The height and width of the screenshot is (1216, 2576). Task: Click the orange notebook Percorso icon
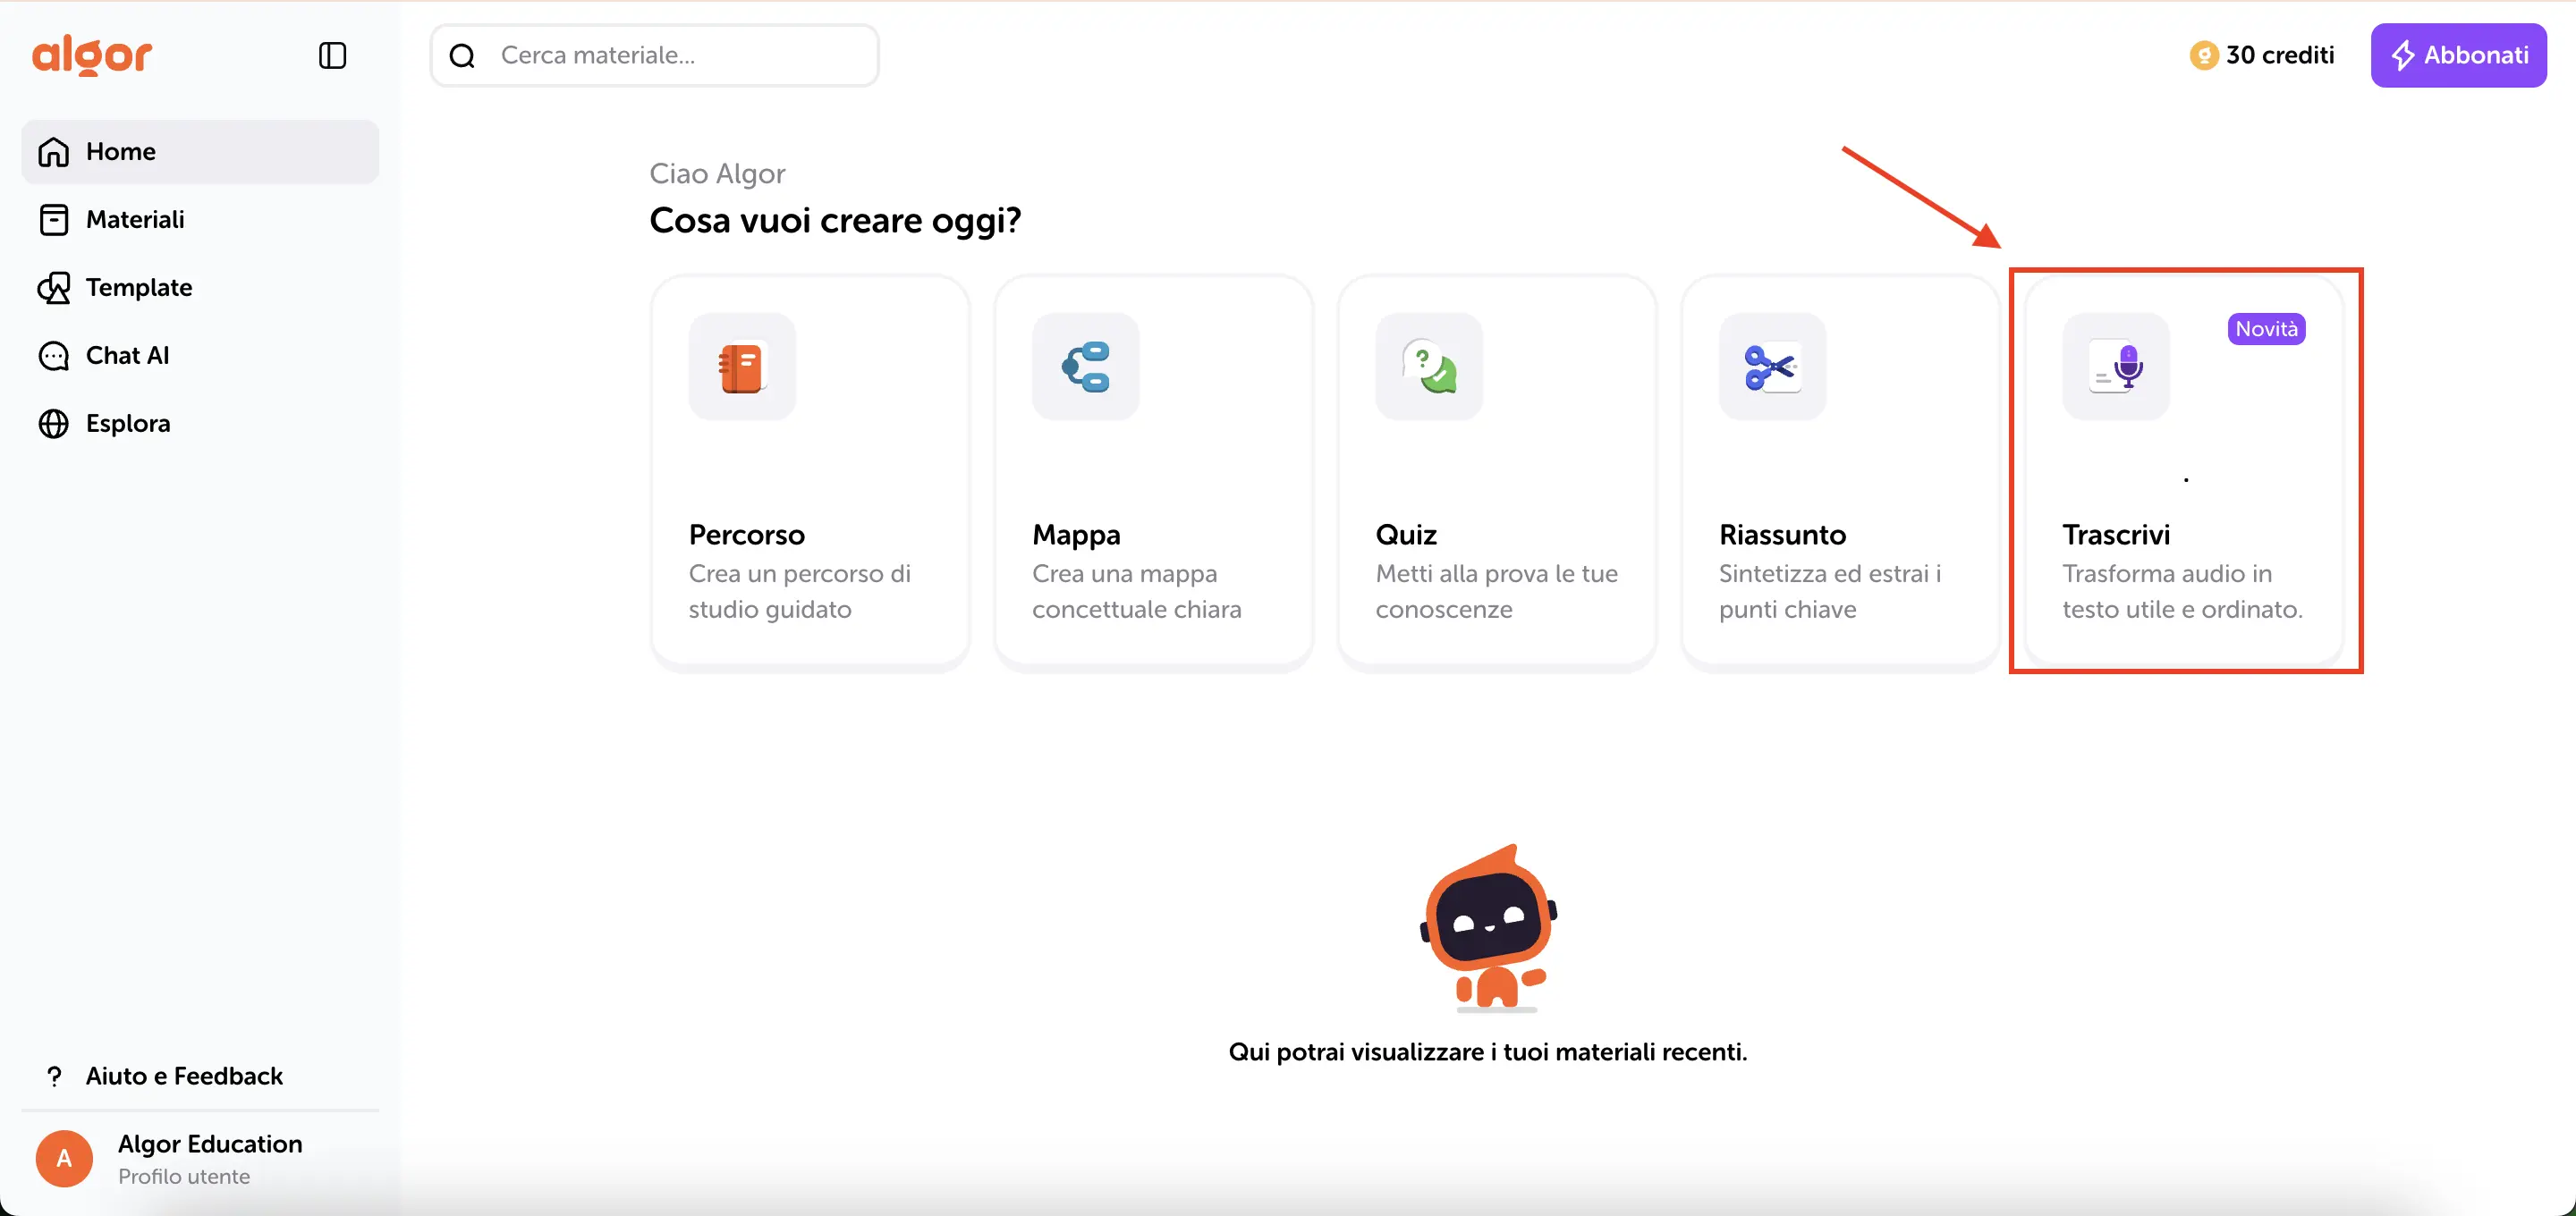741,367
